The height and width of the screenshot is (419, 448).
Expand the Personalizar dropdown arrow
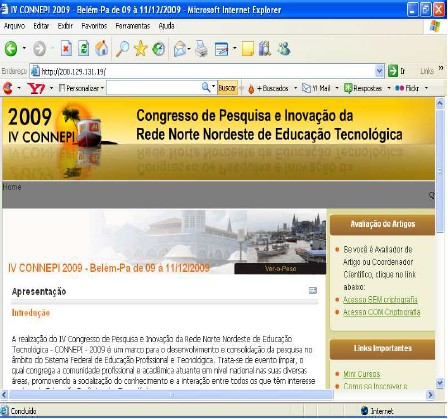[102, 88]
